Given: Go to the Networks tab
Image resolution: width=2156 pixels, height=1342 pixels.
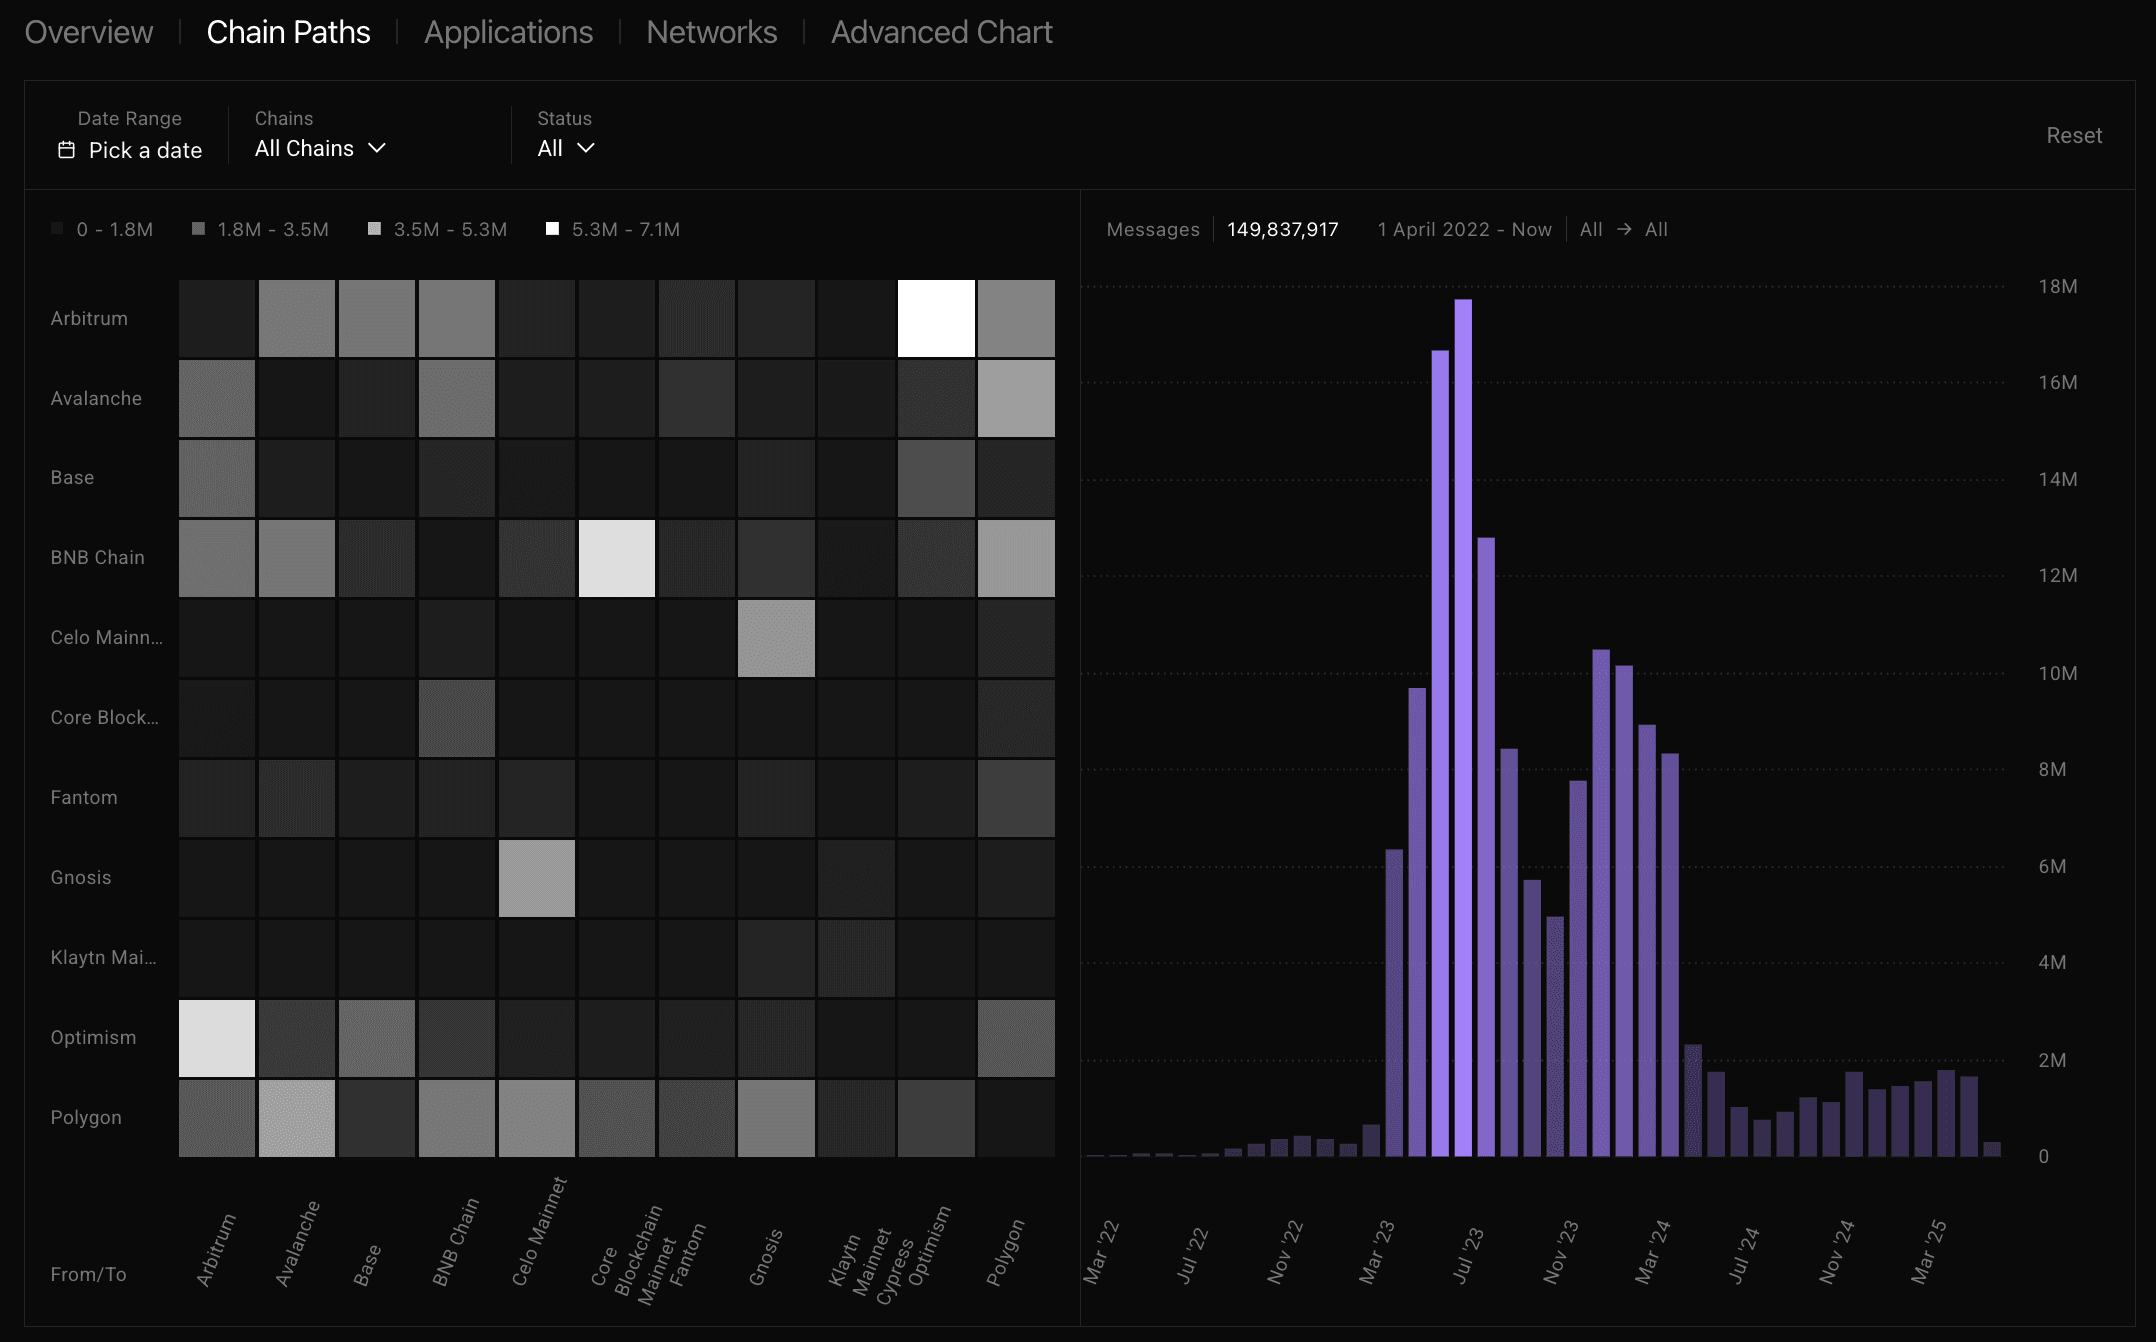Looking at the screenshot, I should point(711,32).
